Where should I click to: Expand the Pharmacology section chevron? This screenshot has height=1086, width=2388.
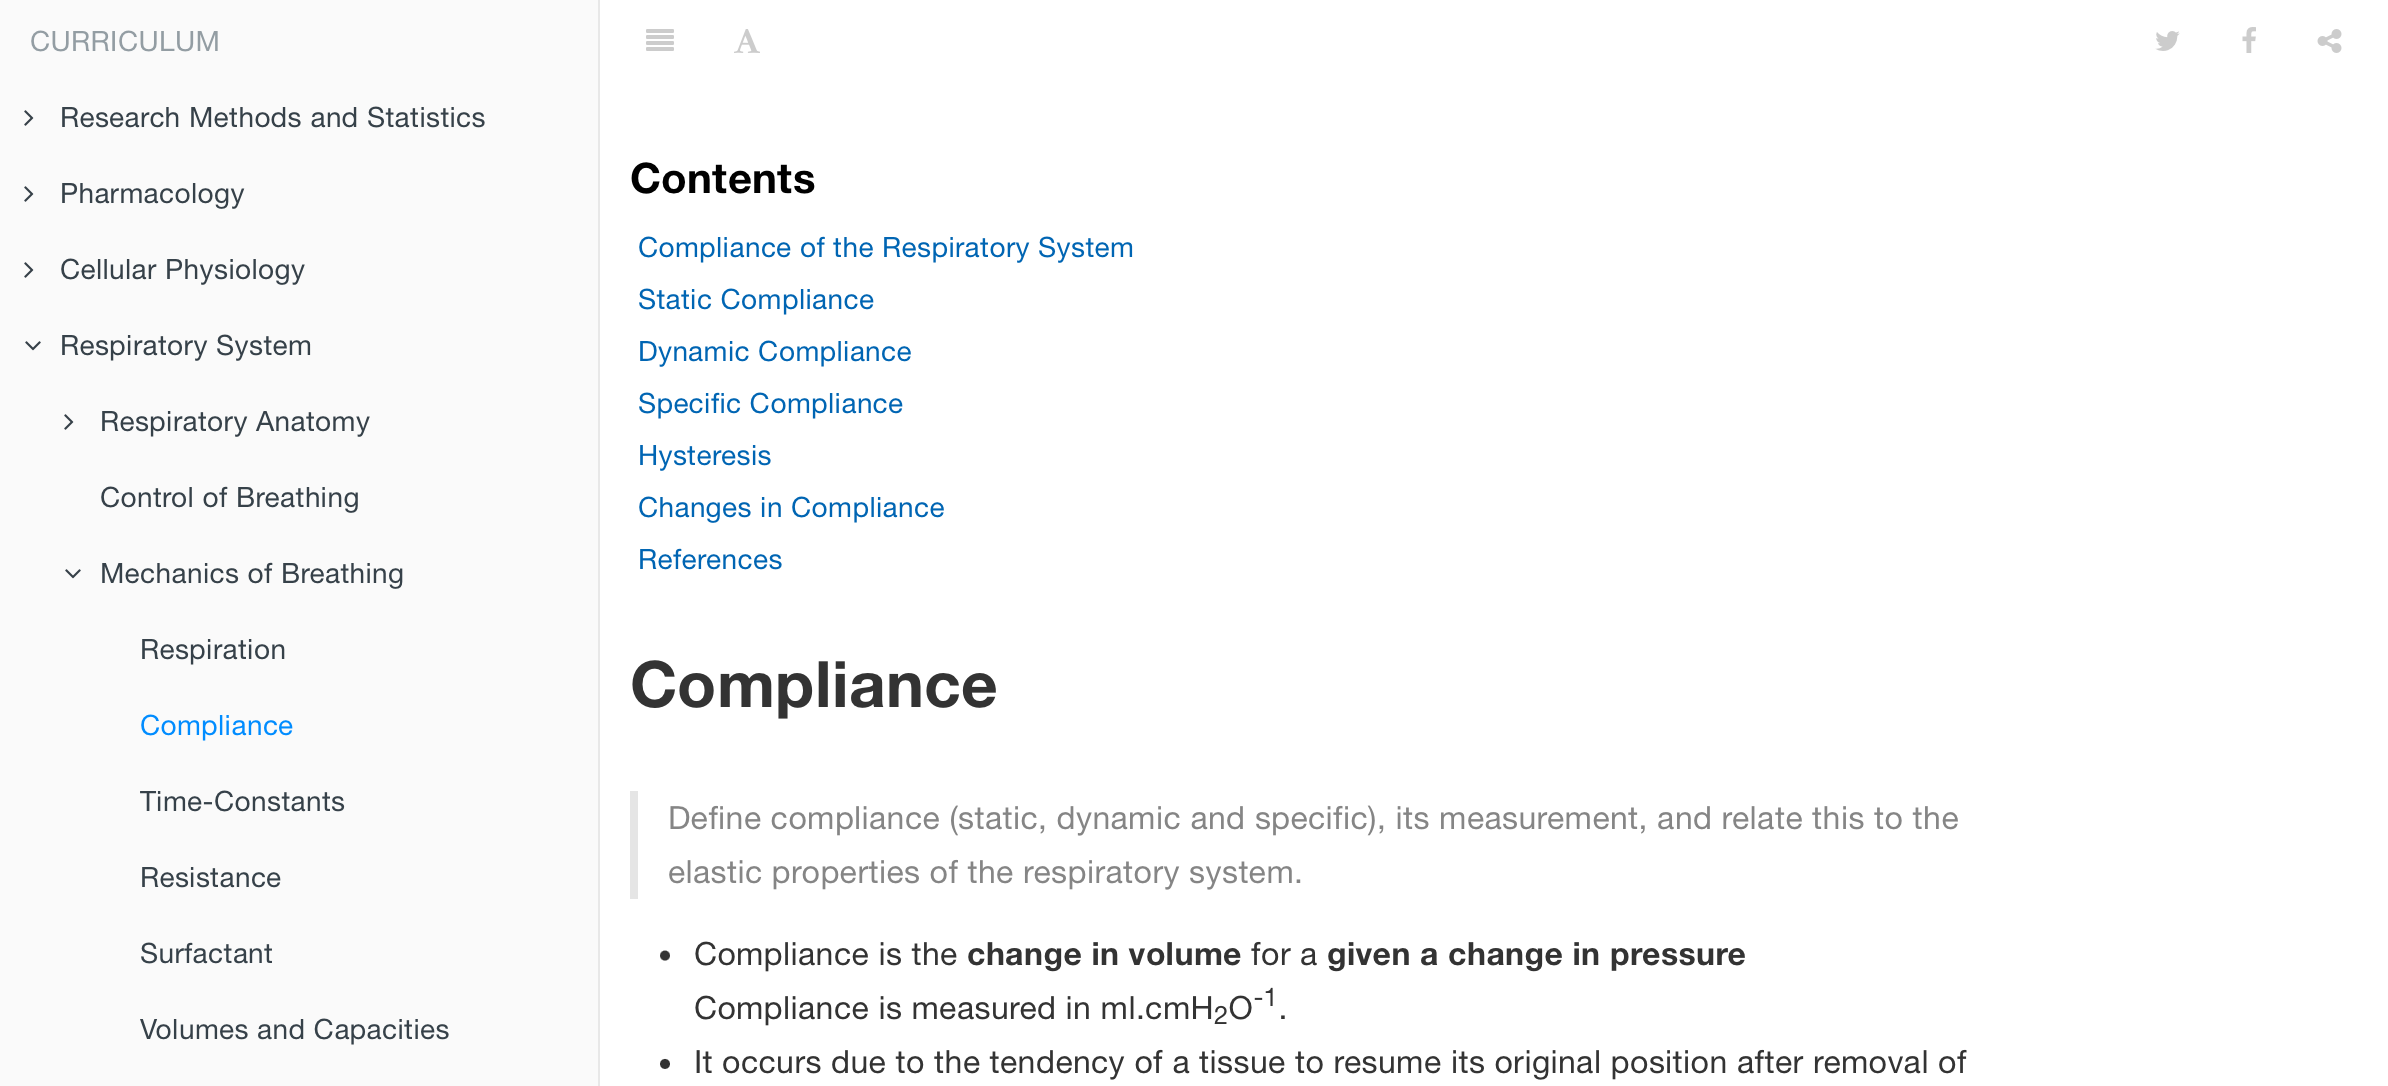(29, 194)
